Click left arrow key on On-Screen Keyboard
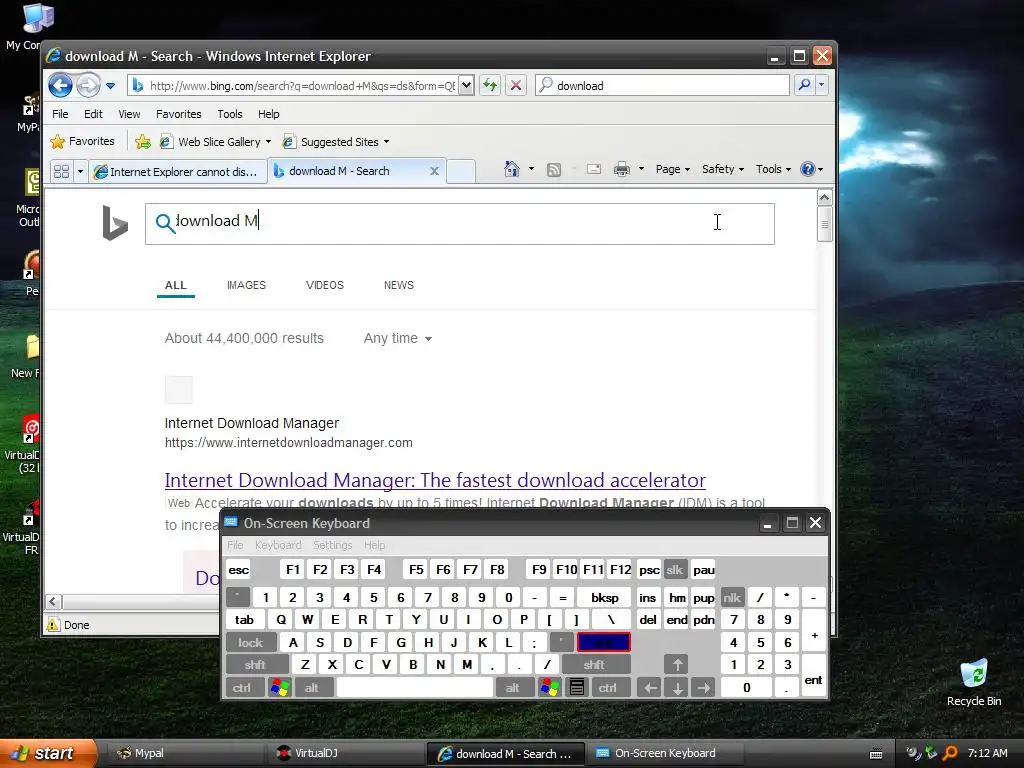This screenshot has height=768, width=1024. click(649, 687)
